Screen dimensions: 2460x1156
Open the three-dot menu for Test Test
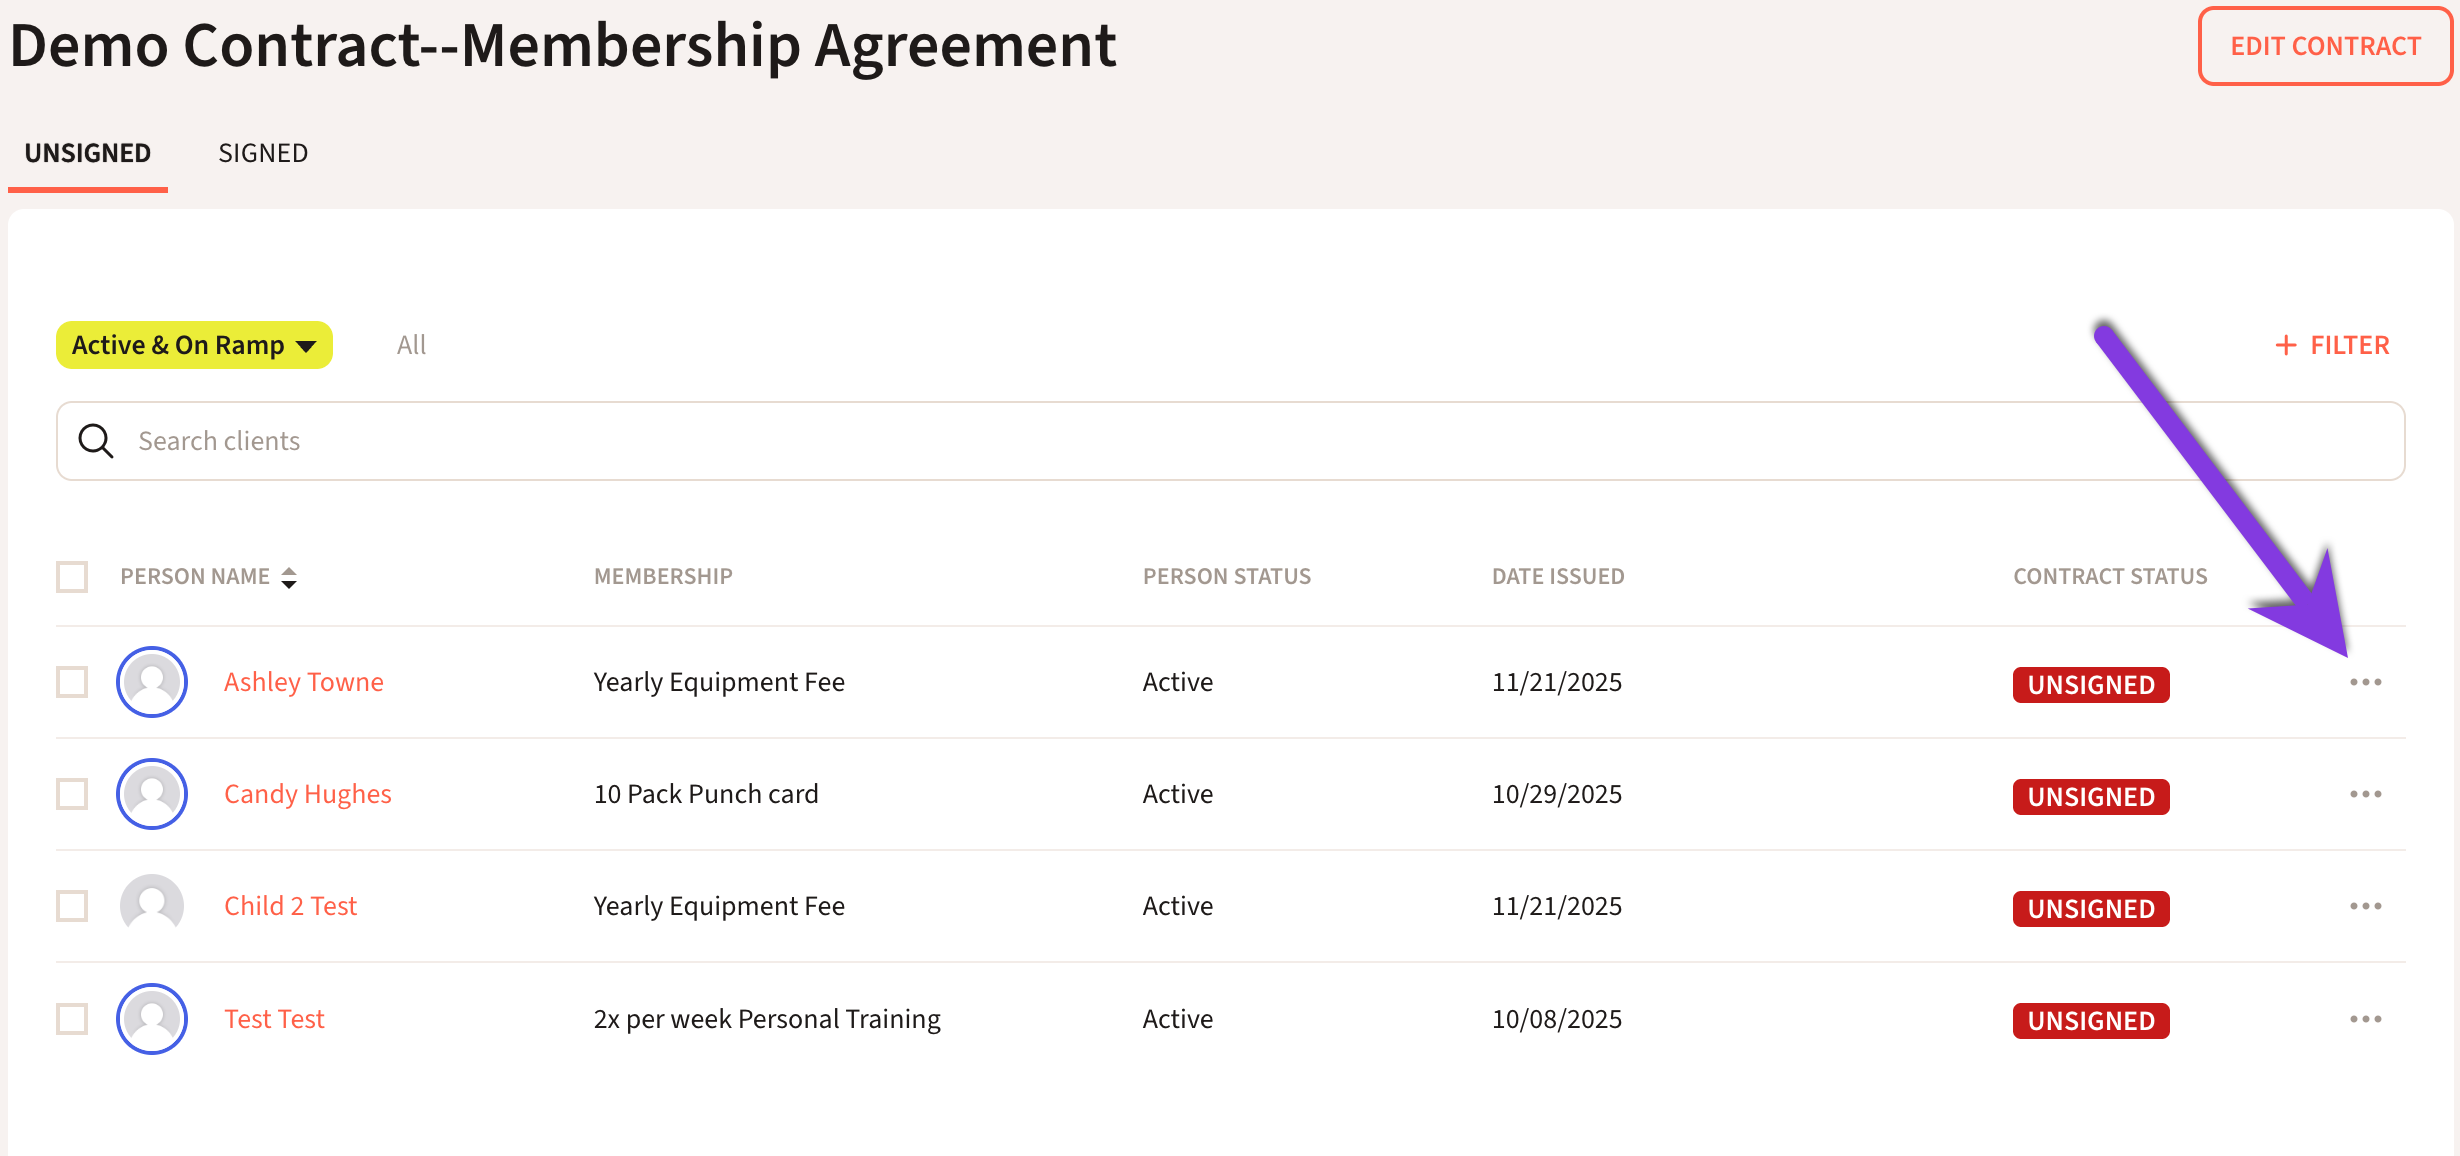pos(2365,1019)
